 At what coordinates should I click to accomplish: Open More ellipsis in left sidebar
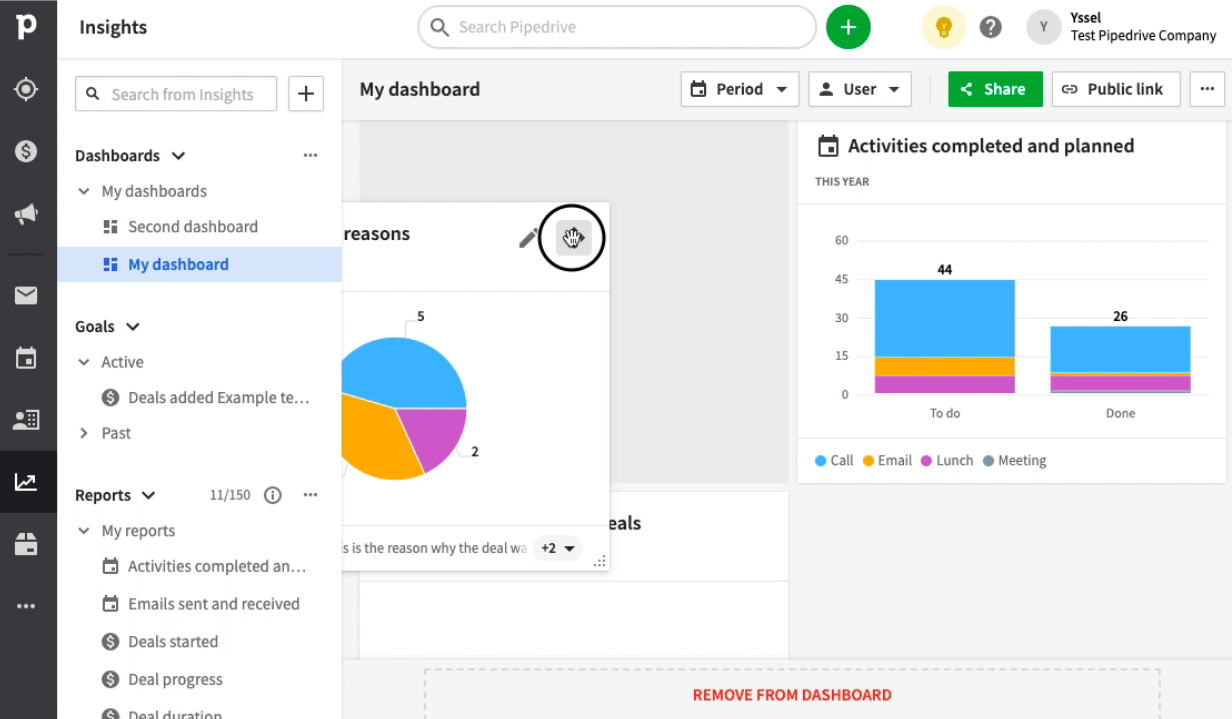point(27,606)
